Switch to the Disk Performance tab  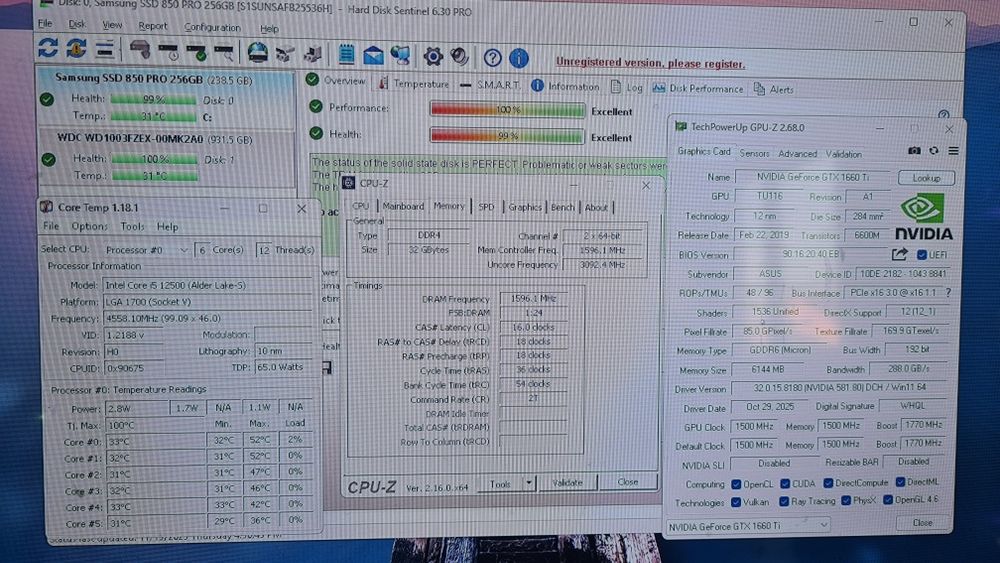point(698,89)
